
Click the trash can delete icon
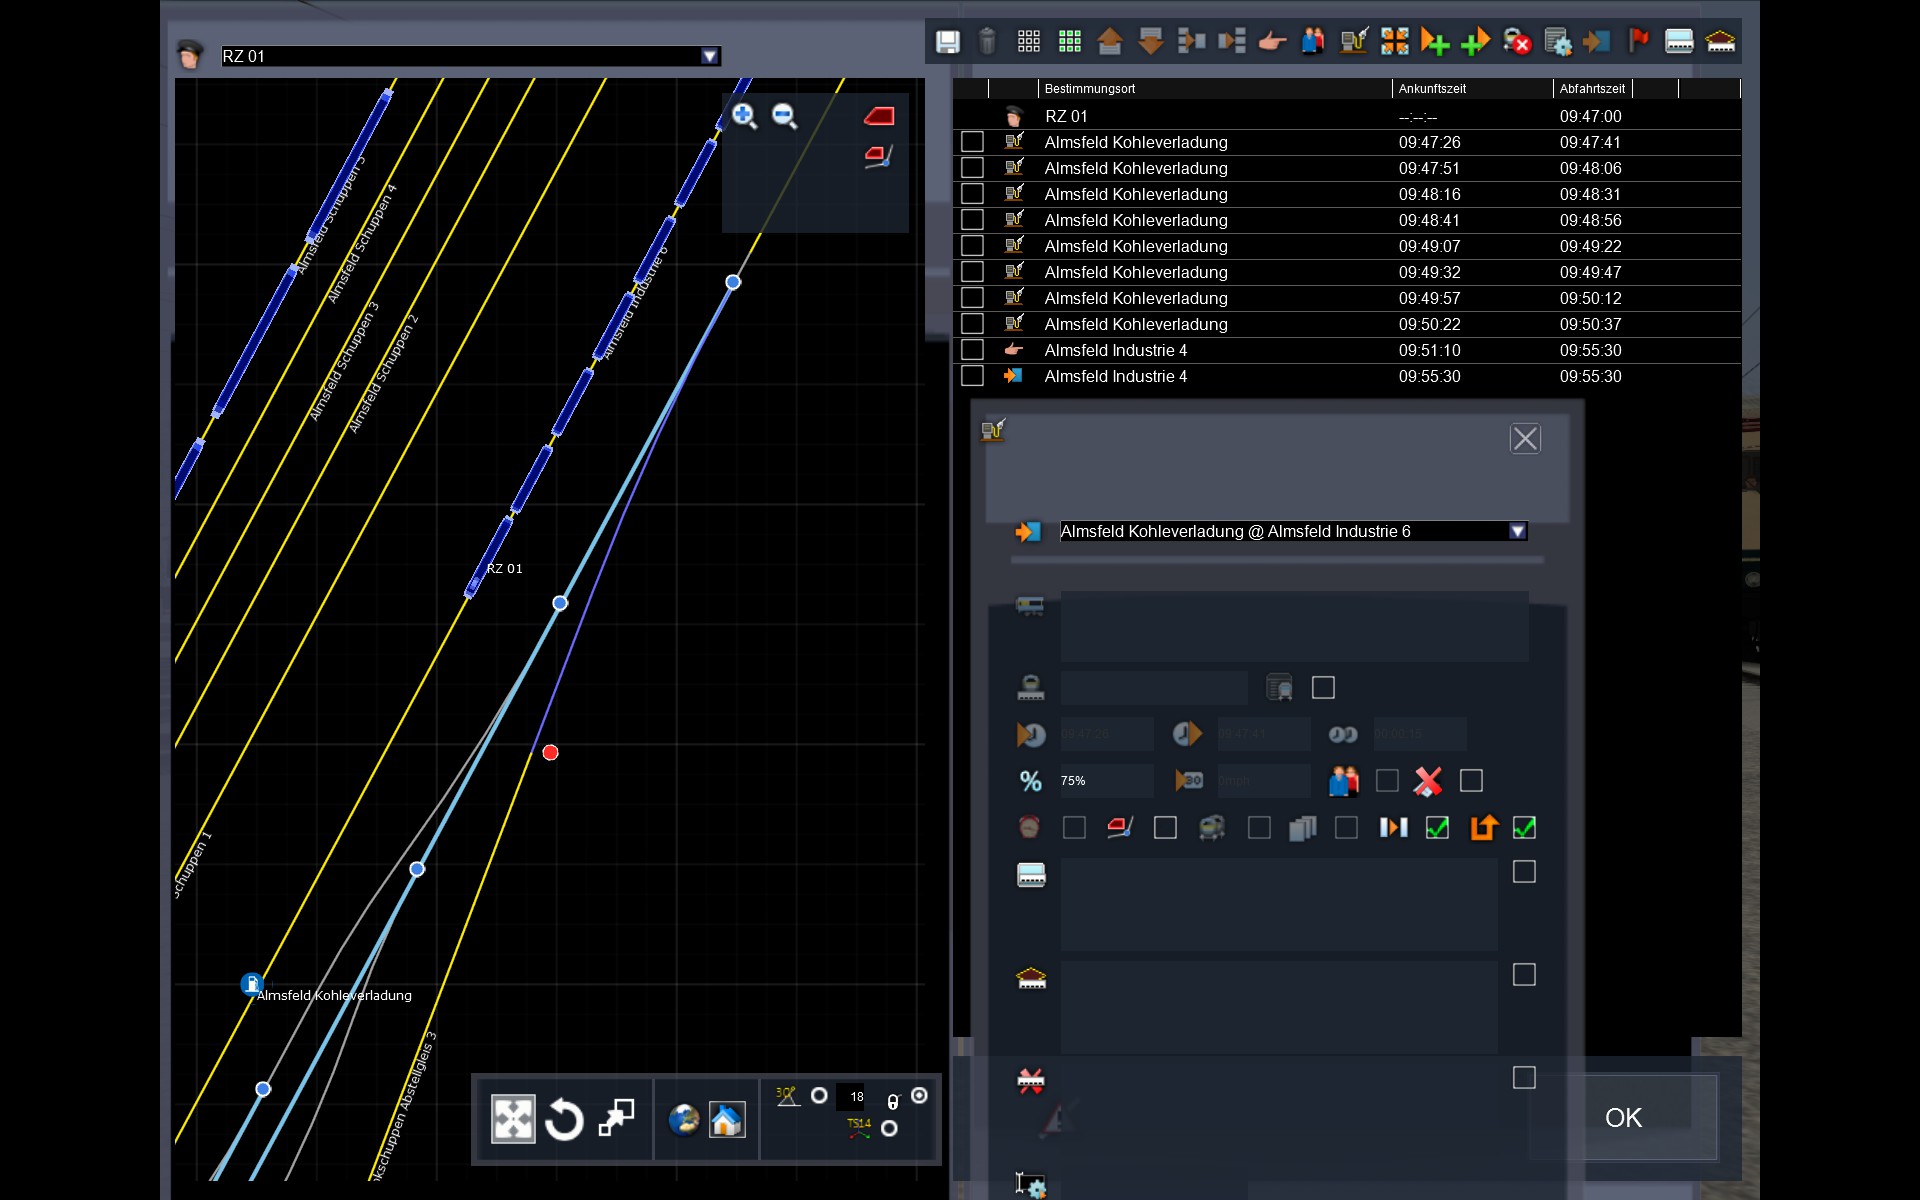[x=987, y=41]
